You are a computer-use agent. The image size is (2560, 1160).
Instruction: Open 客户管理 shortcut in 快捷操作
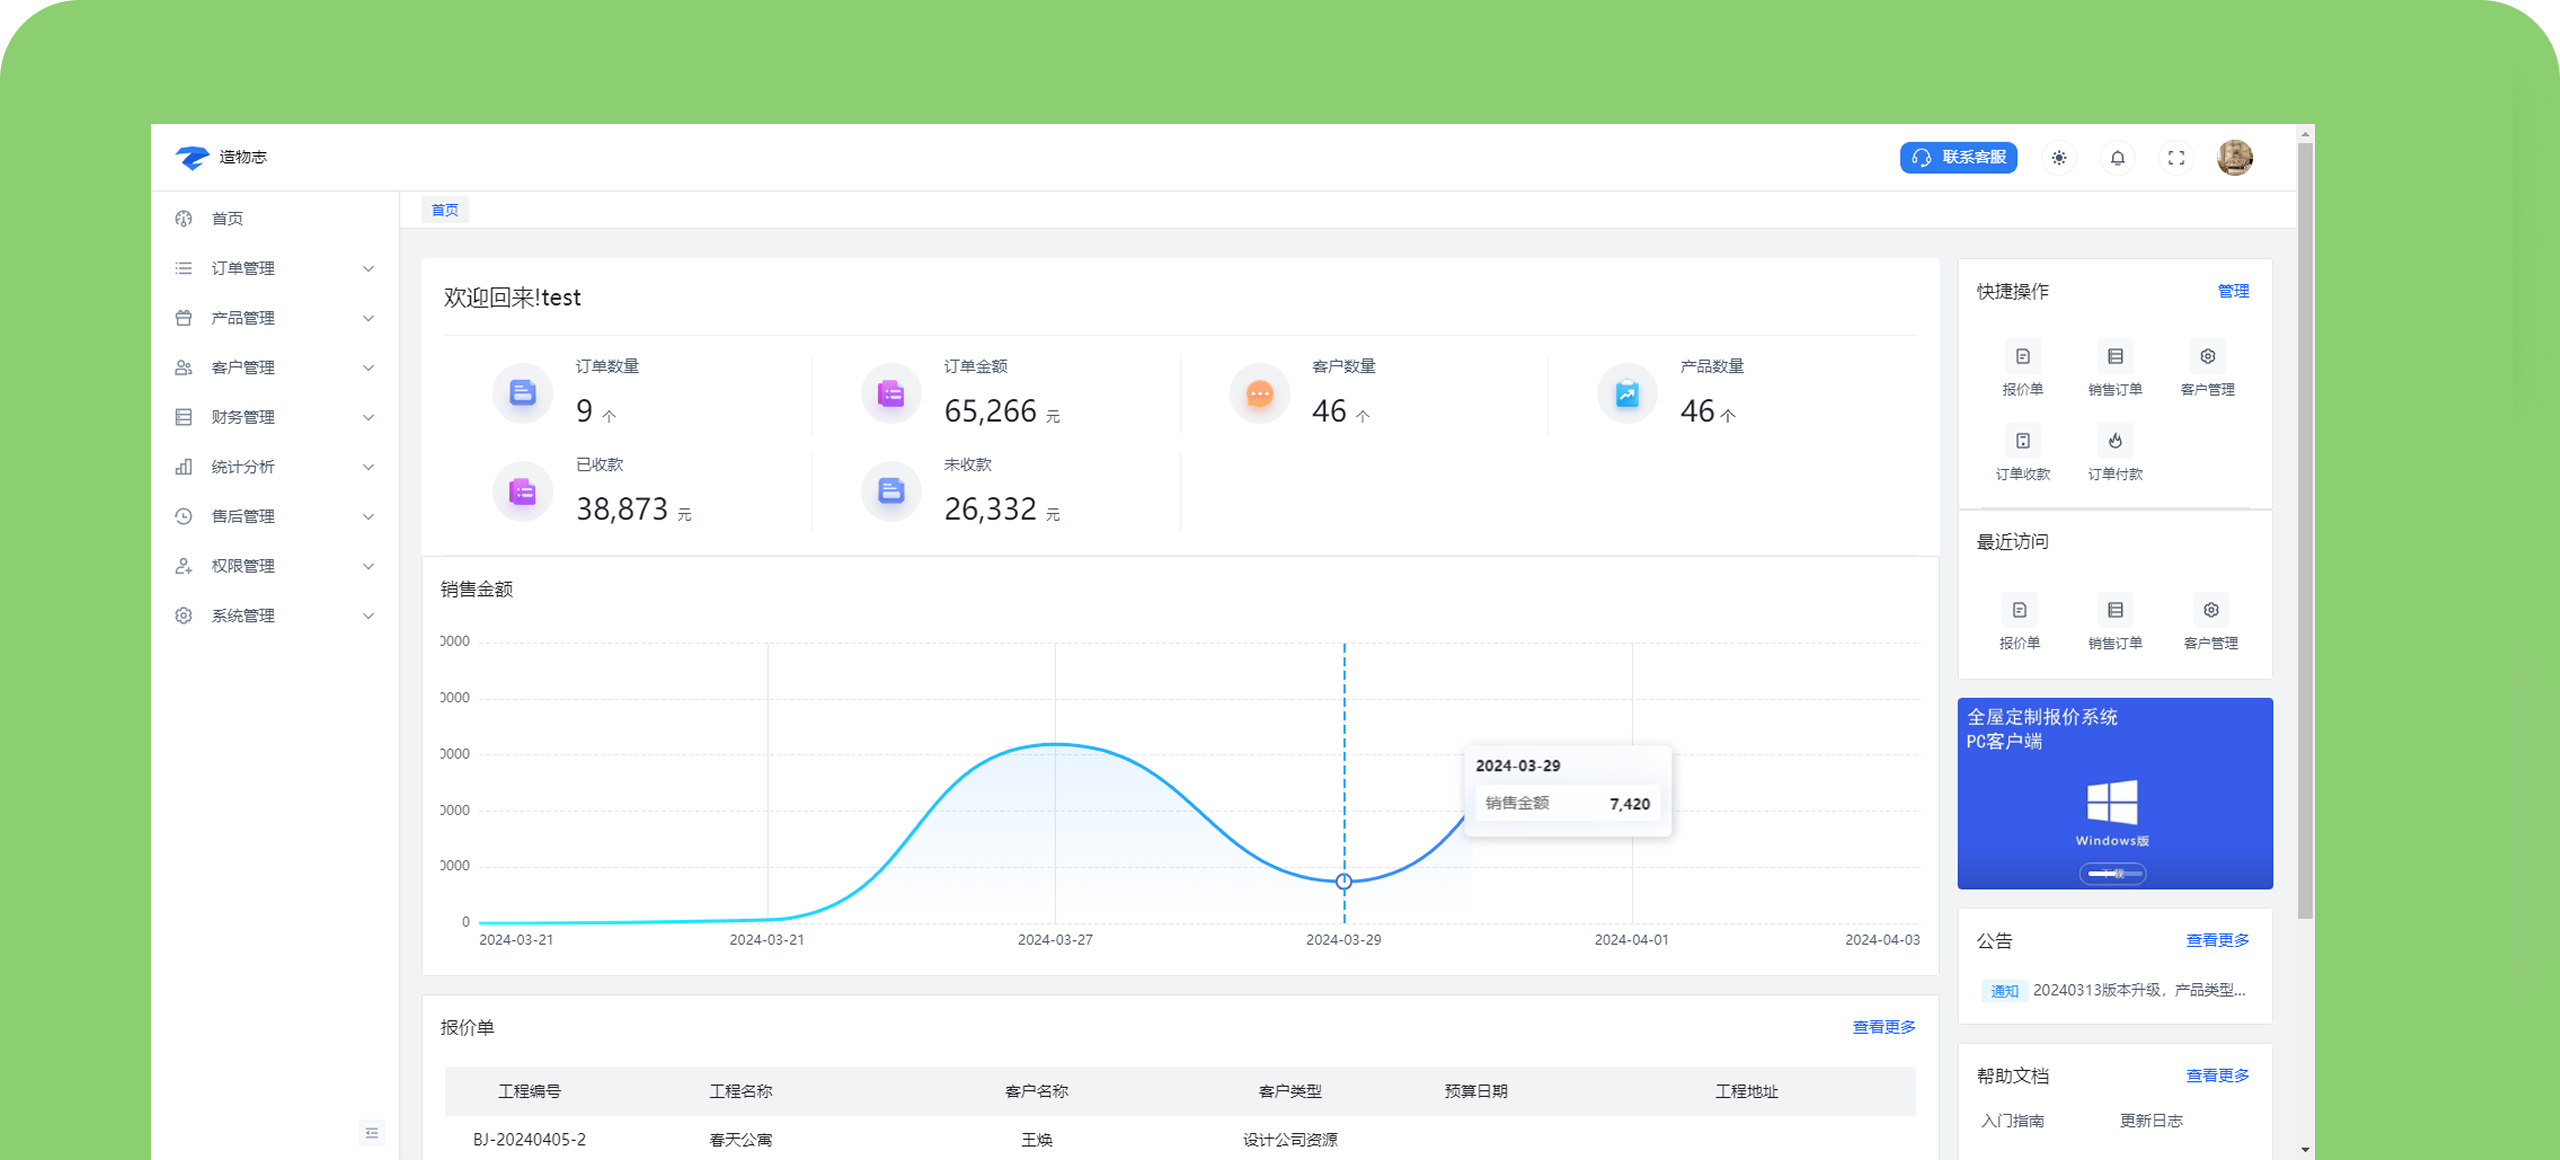pos(2207,369)
